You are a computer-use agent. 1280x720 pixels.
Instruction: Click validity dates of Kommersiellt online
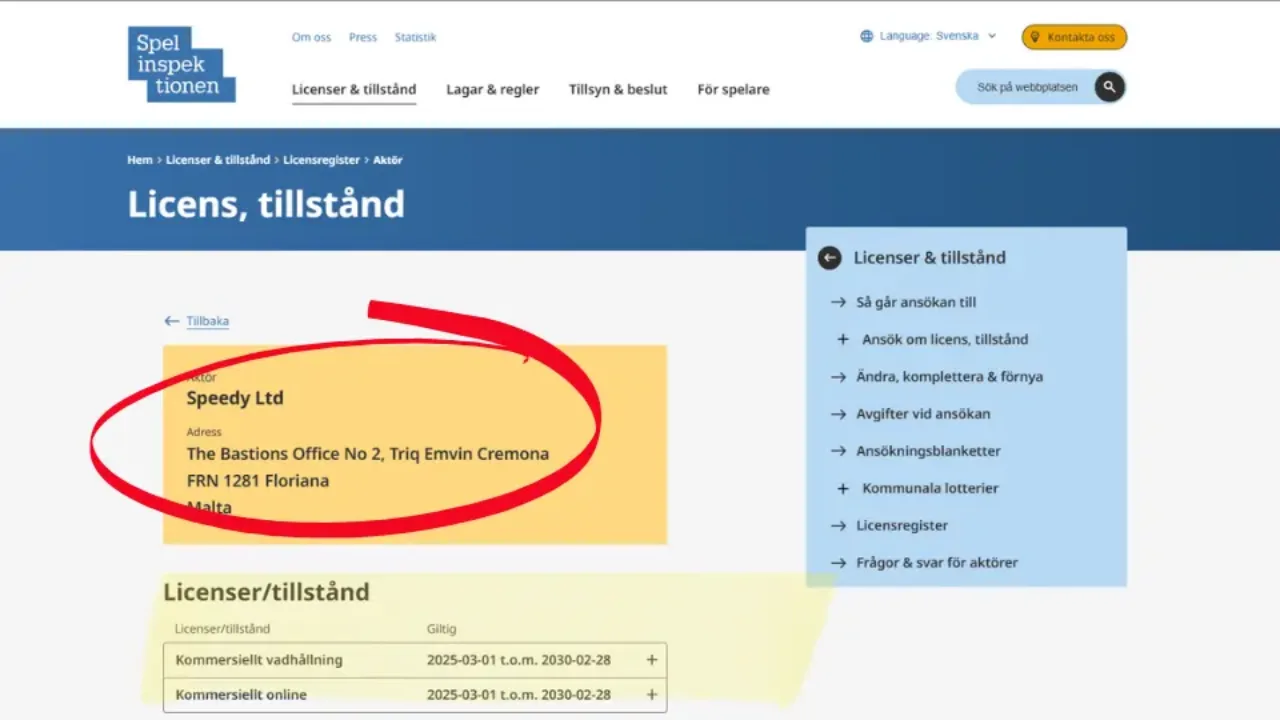(x=519, y=695)
